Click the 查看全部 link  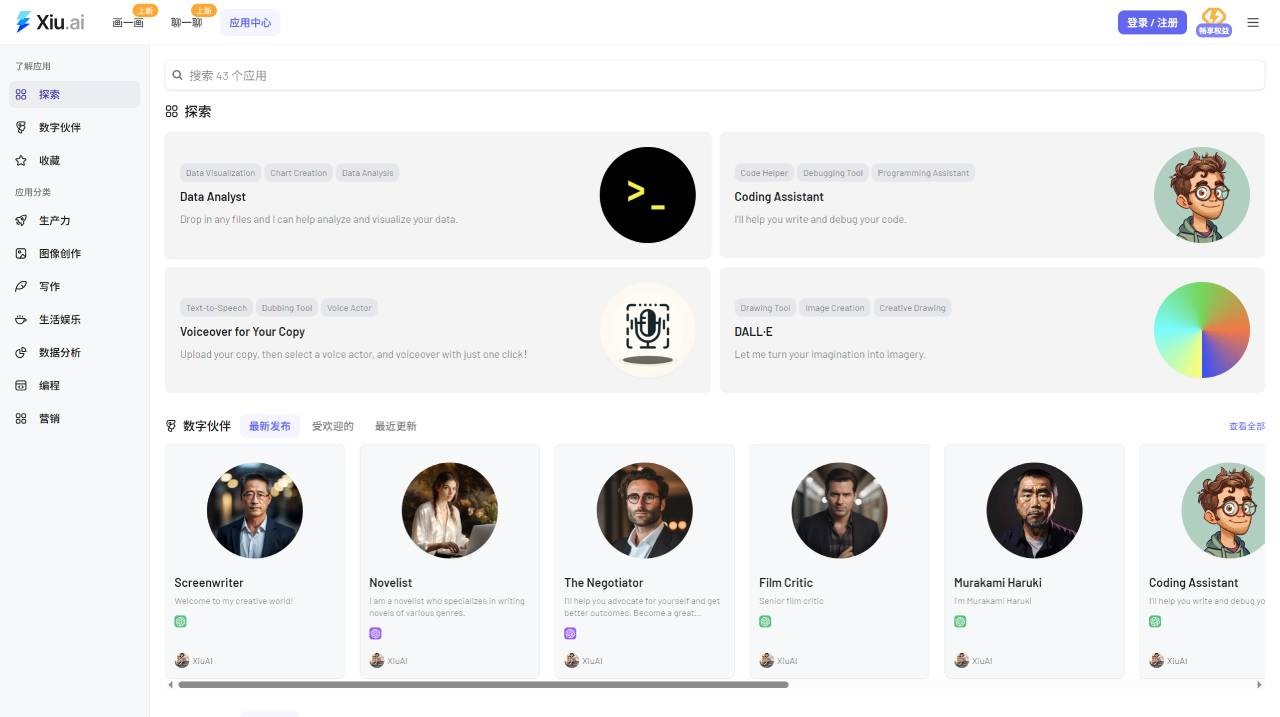coord(1247,426)
